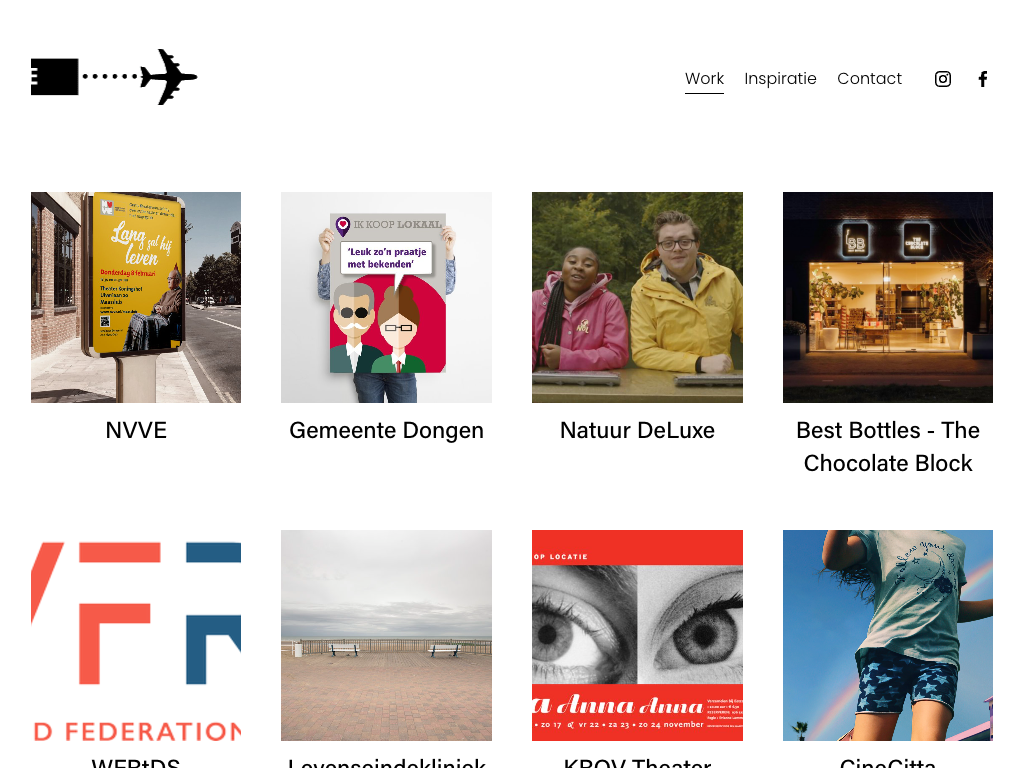Click Best Bottles - The Chocolate Block title

coord(888,447)
